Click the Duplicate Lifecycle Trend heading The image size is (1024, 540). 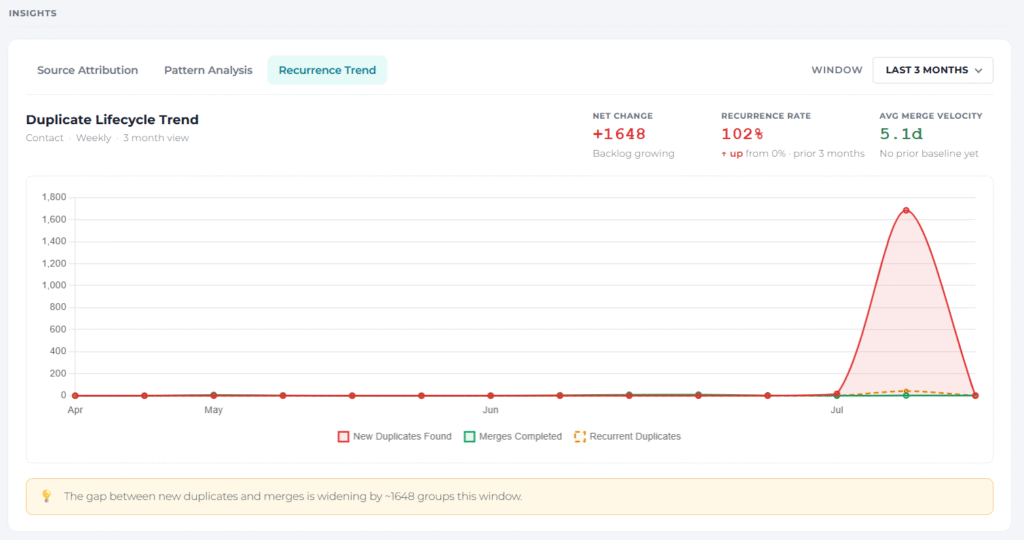click(112, 119)
